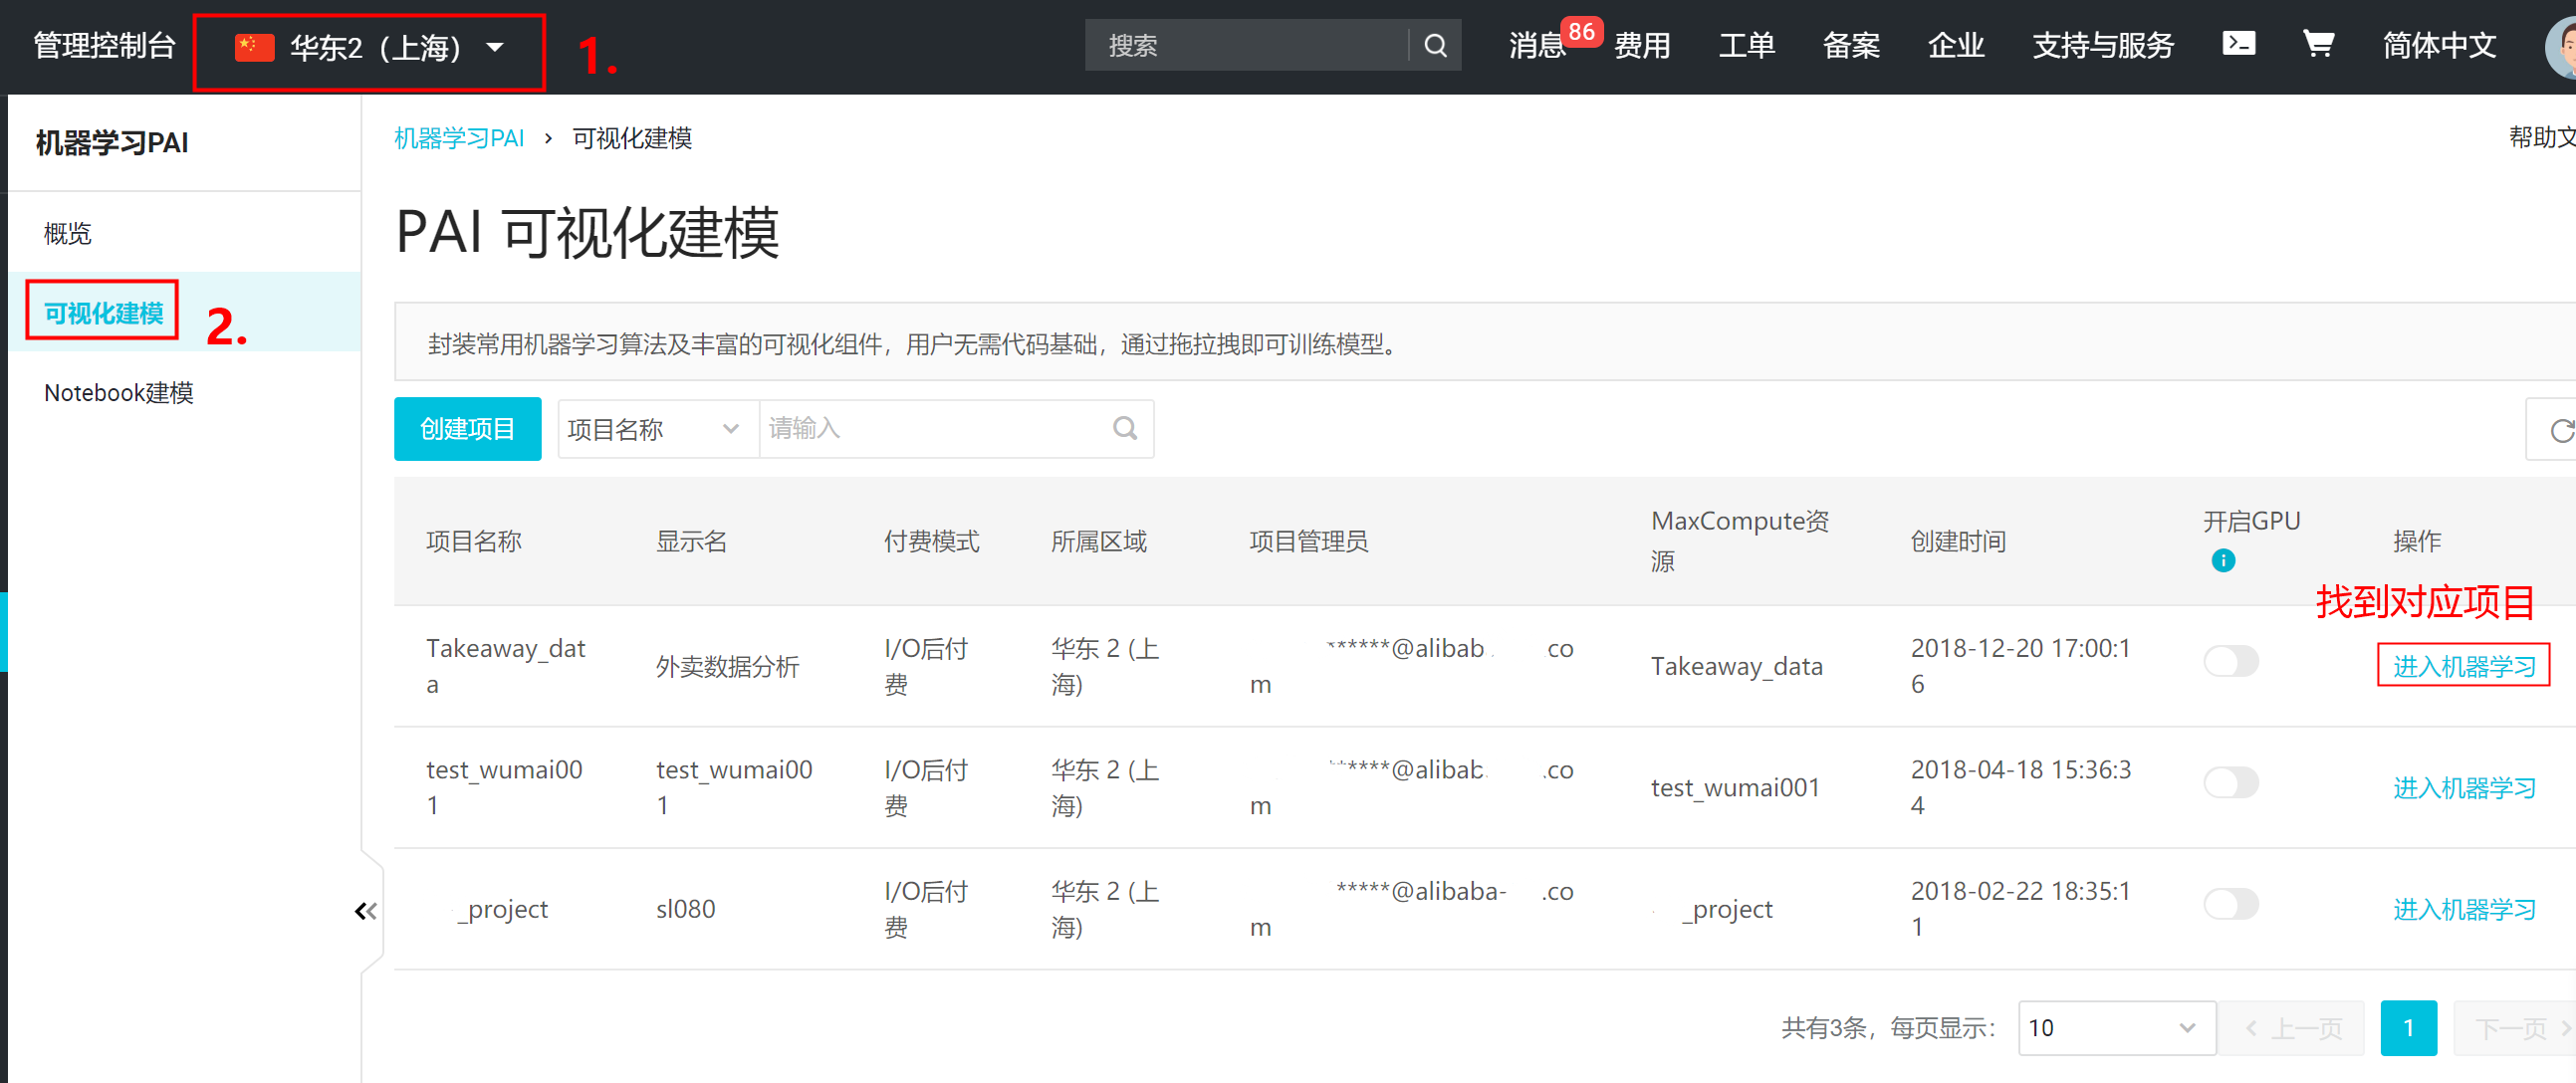
Task: Open the 消息 notifications with 86 badge
Action: [x=1538, y=45]
